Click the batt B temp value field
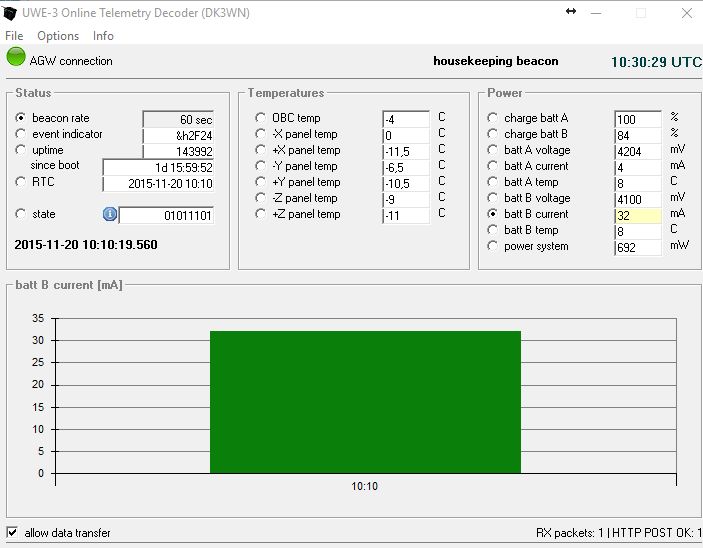 (638, 231)
